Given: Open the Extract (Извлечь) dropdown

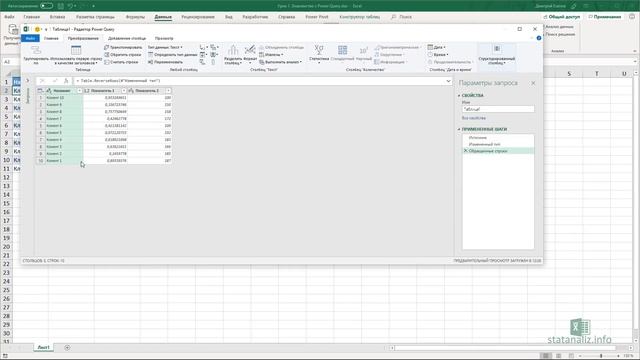Looking at the screenshot, I should (x=271, y=55).
